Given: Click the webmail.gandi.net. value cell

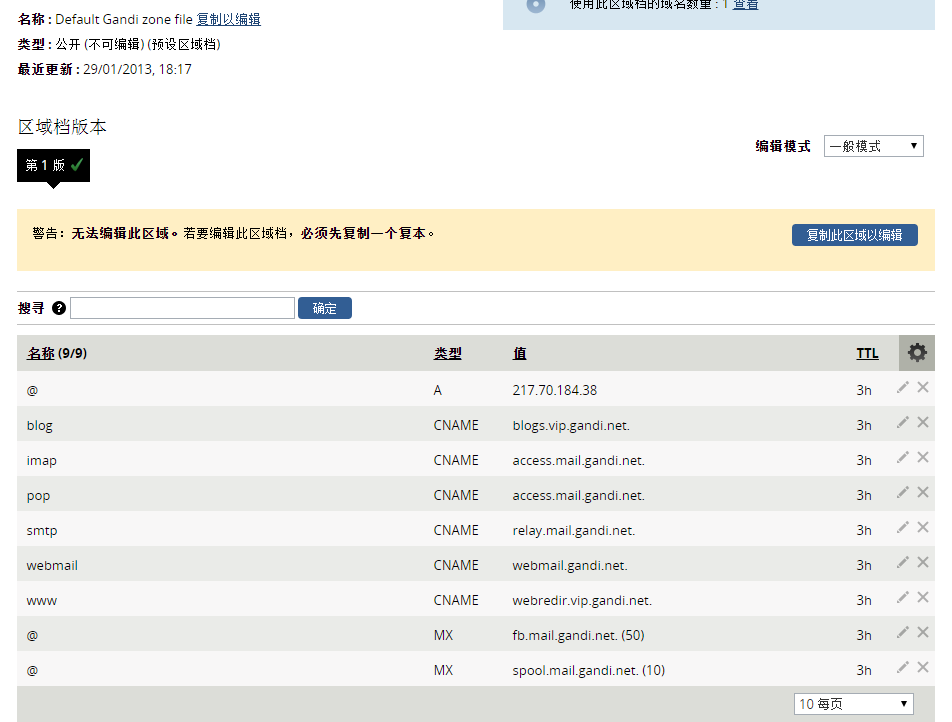Looking at the screenshot, I should 570,565.
